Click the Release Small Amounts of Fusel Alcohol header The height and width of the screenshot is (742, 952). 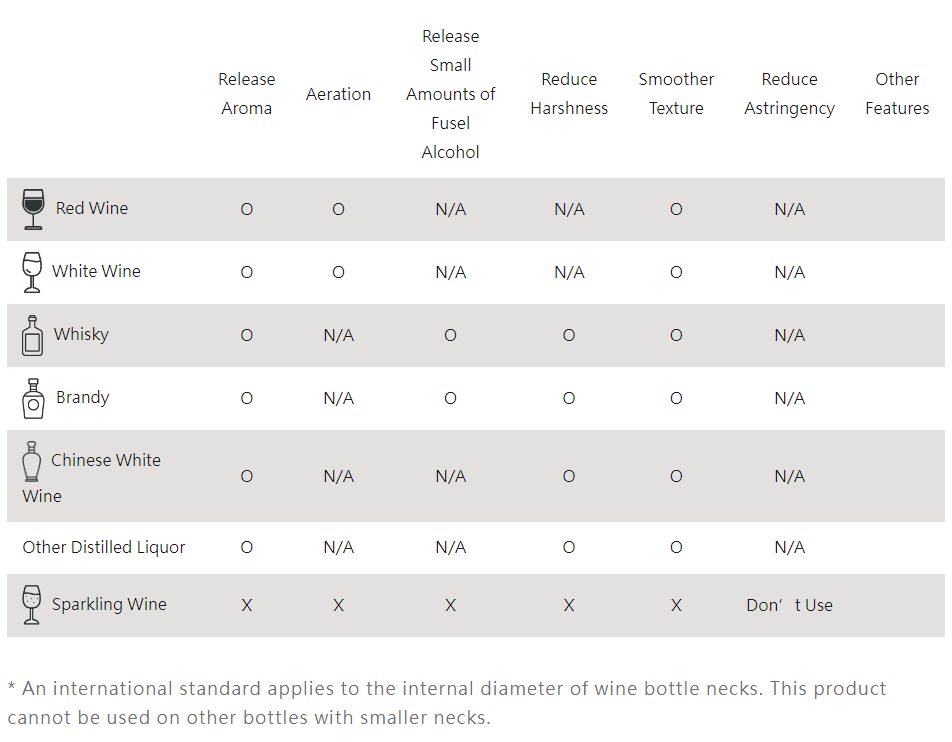pos(450,94)
